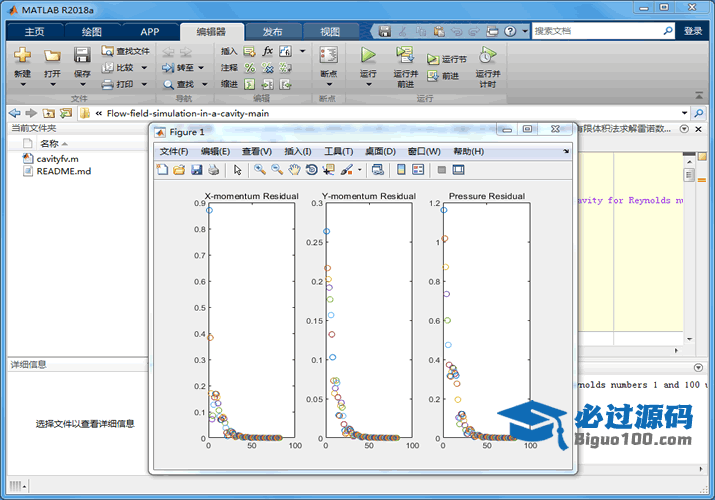Click the green Run (运行) arrow

368,55
